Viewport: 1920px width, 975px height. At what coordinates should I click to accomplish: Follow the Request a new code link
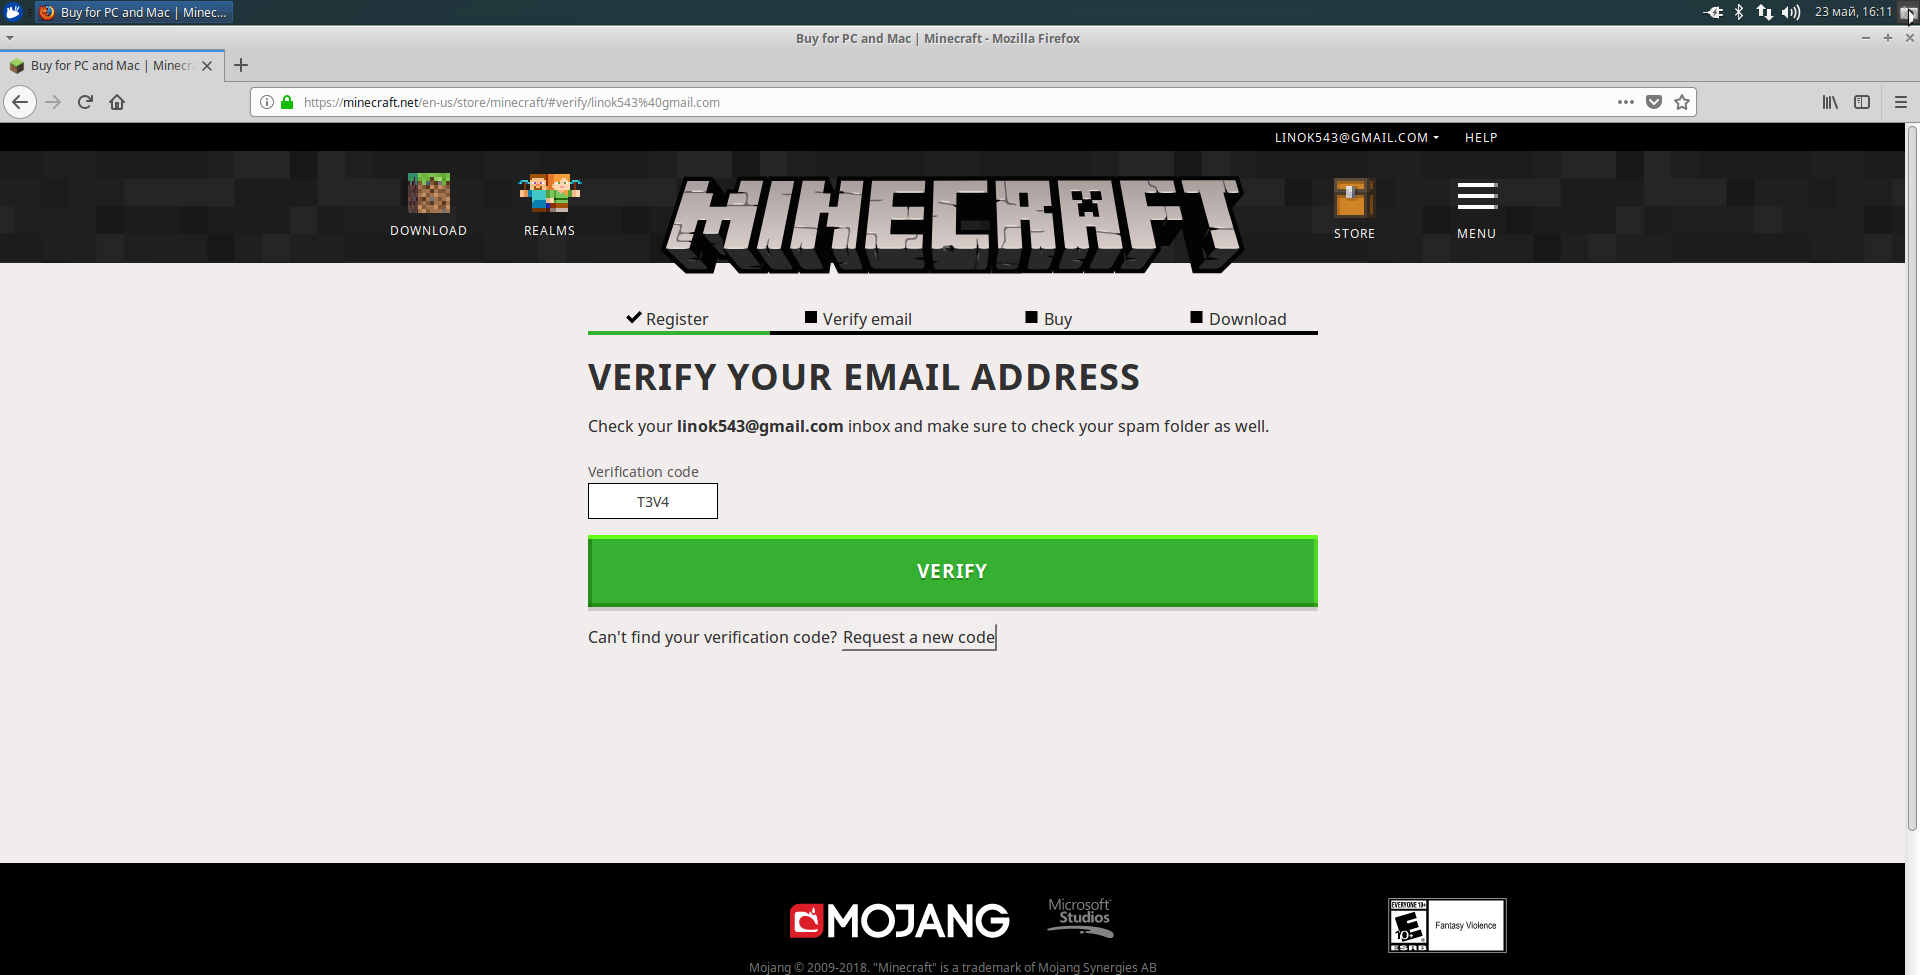(919, 638)
